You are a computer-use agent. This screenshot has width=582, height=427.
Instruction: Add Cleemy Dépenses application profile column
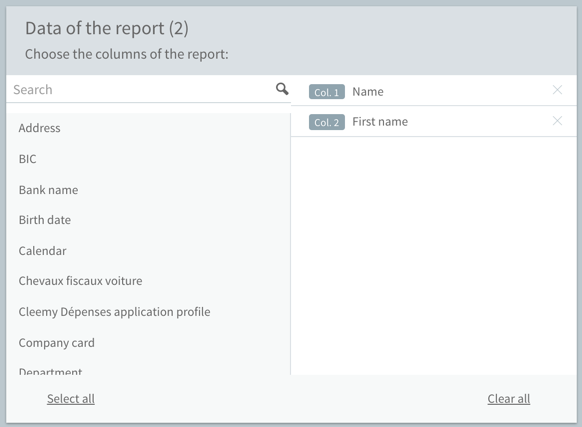pos(114,312)
